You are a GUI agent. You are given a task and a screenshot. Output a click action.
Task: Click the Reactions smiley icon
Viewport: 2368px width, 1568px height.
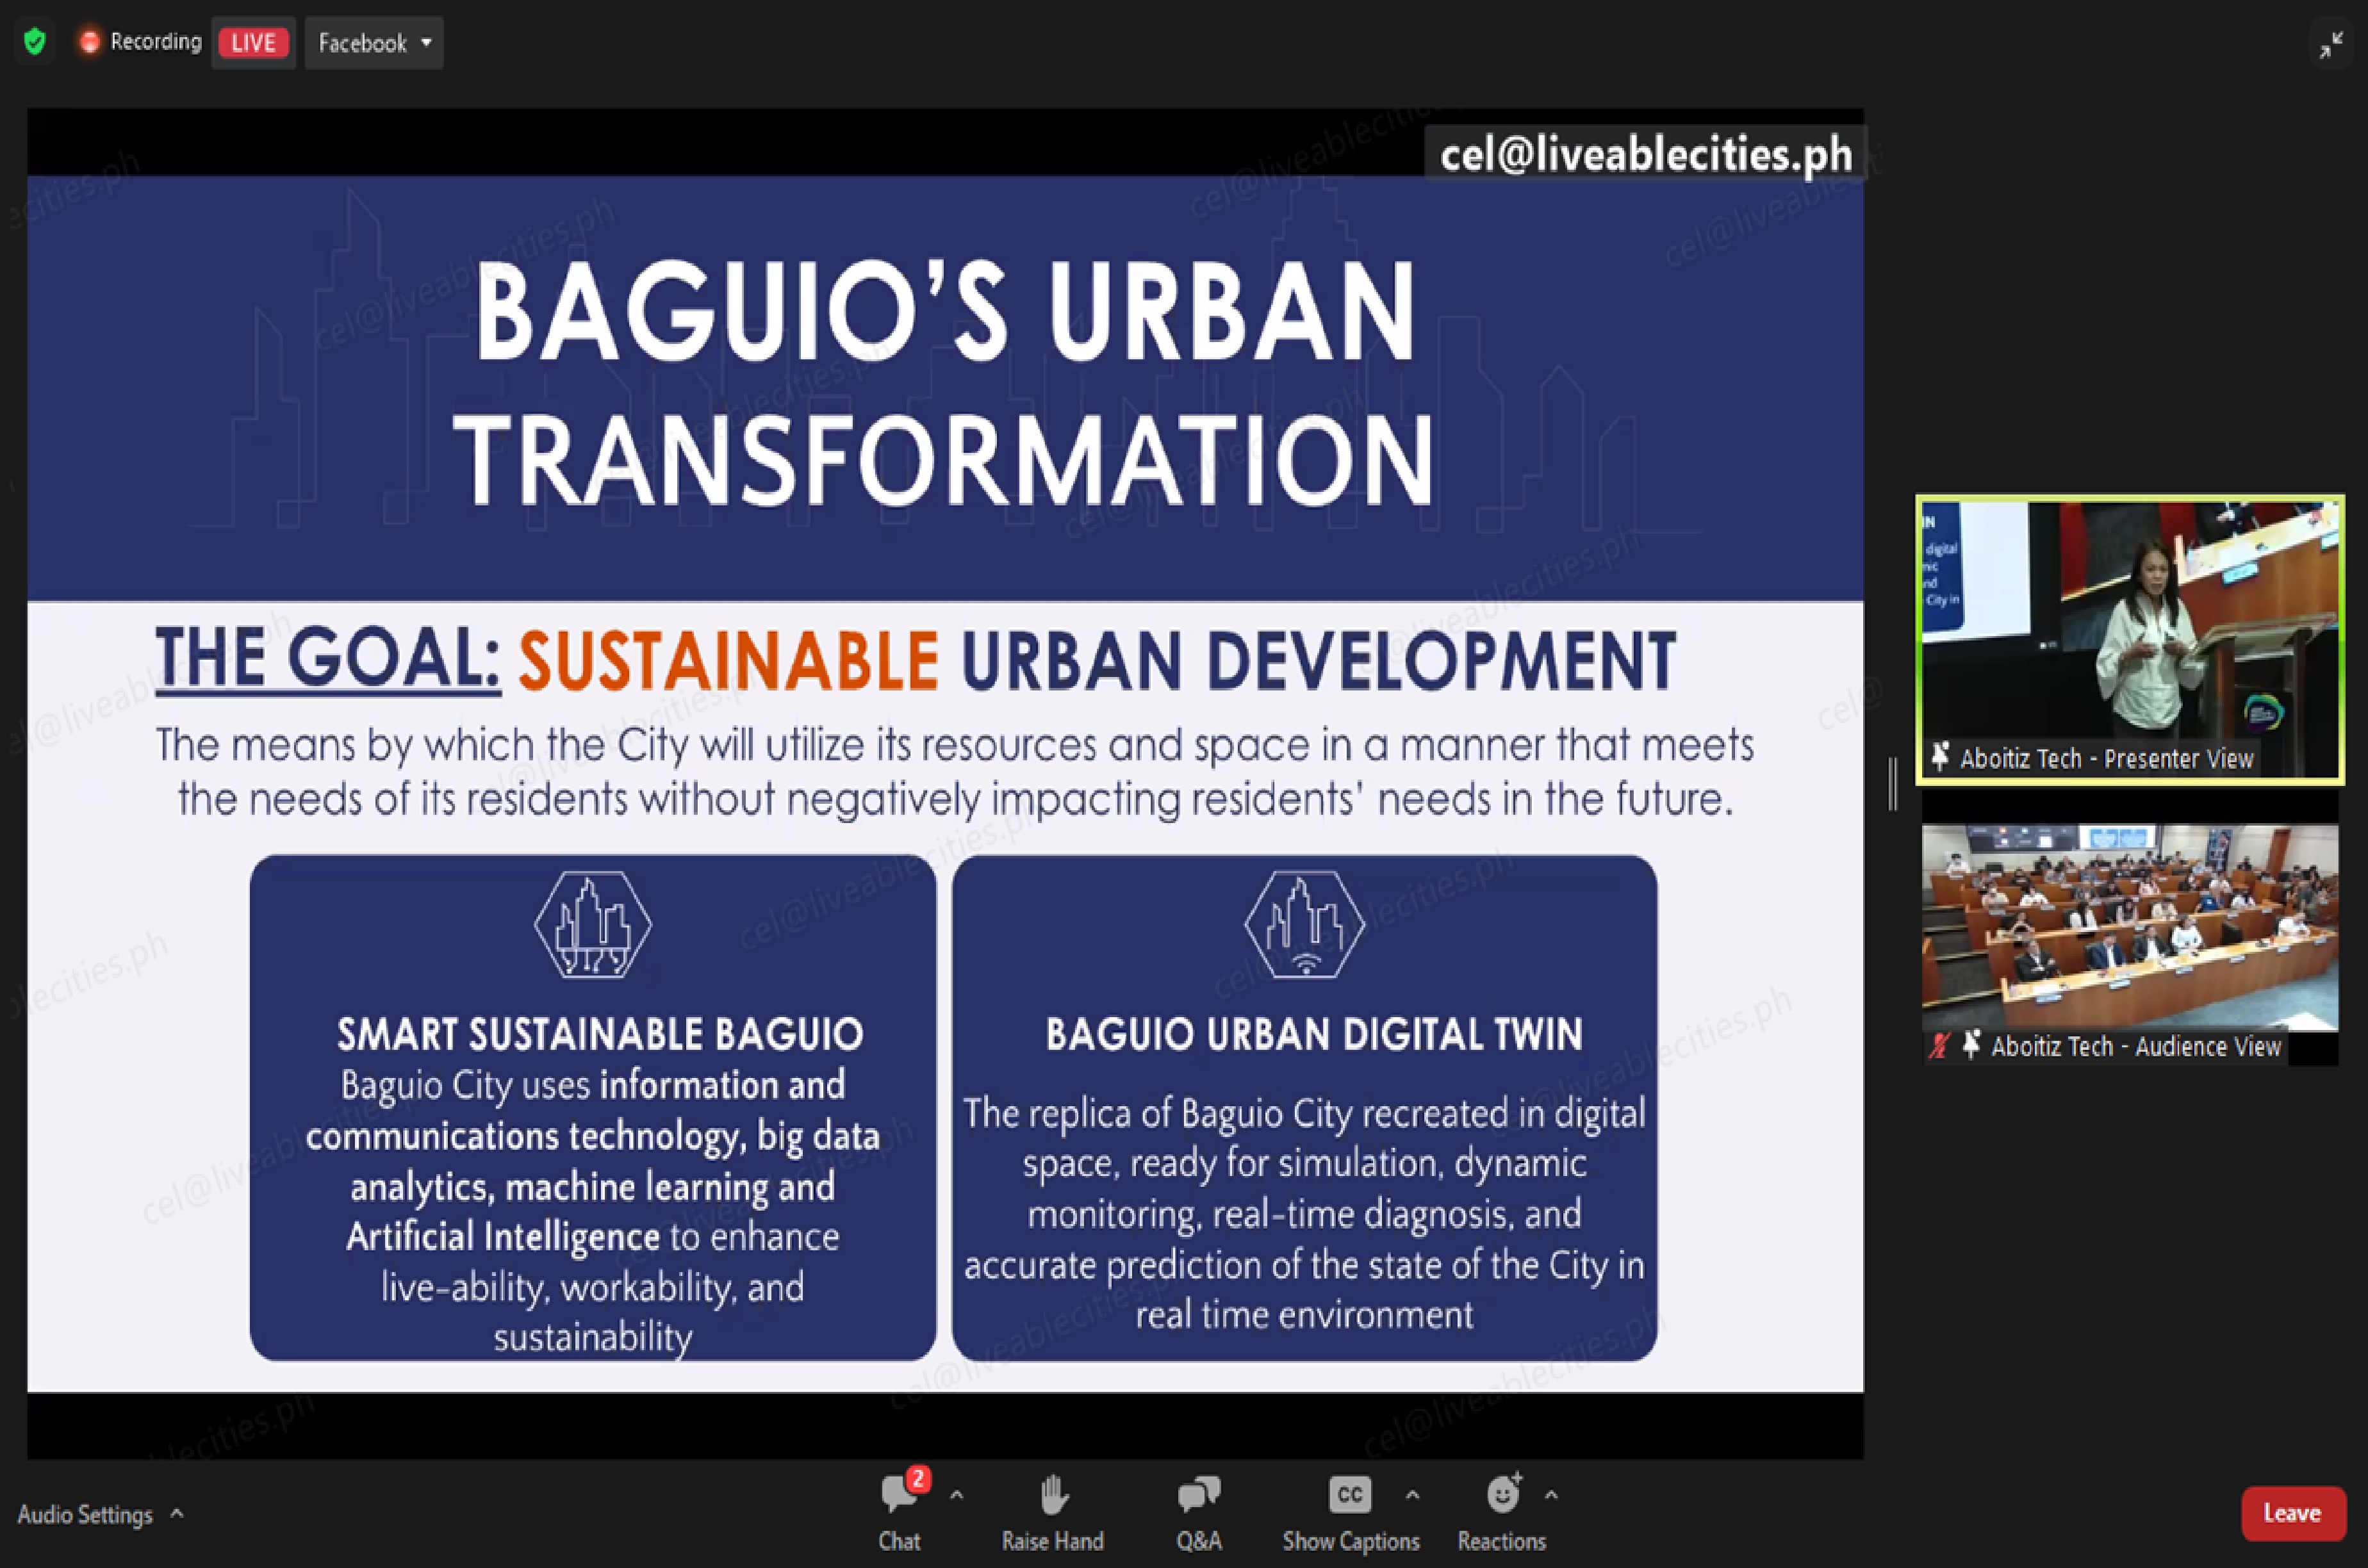(1502, 1495)
